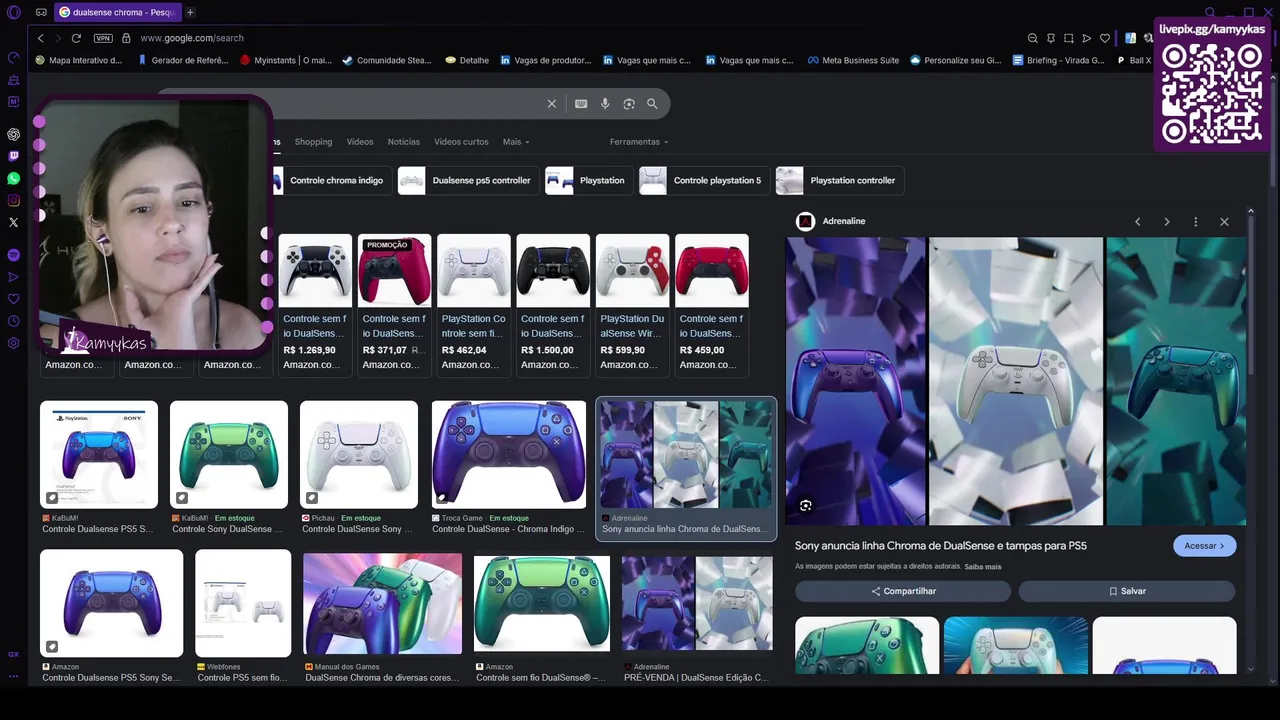Open Troca Game Chroma Indigo thumbnail
The image size is (1280, 720).
509,455
